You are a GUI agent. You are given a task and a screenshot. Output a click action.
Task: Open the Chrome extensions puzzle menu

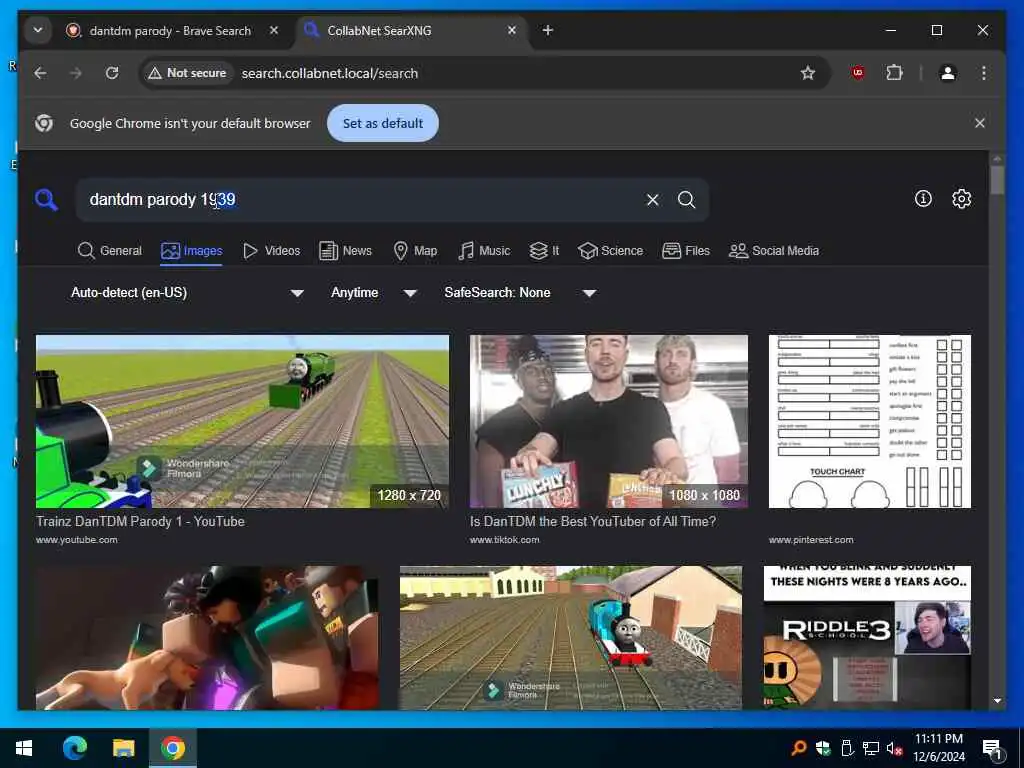(895, 73)
